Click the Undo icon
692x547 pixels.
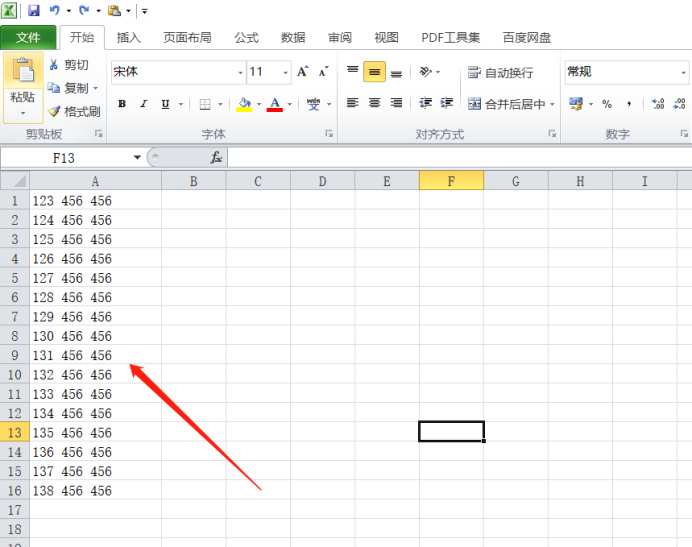pos(55,10)
